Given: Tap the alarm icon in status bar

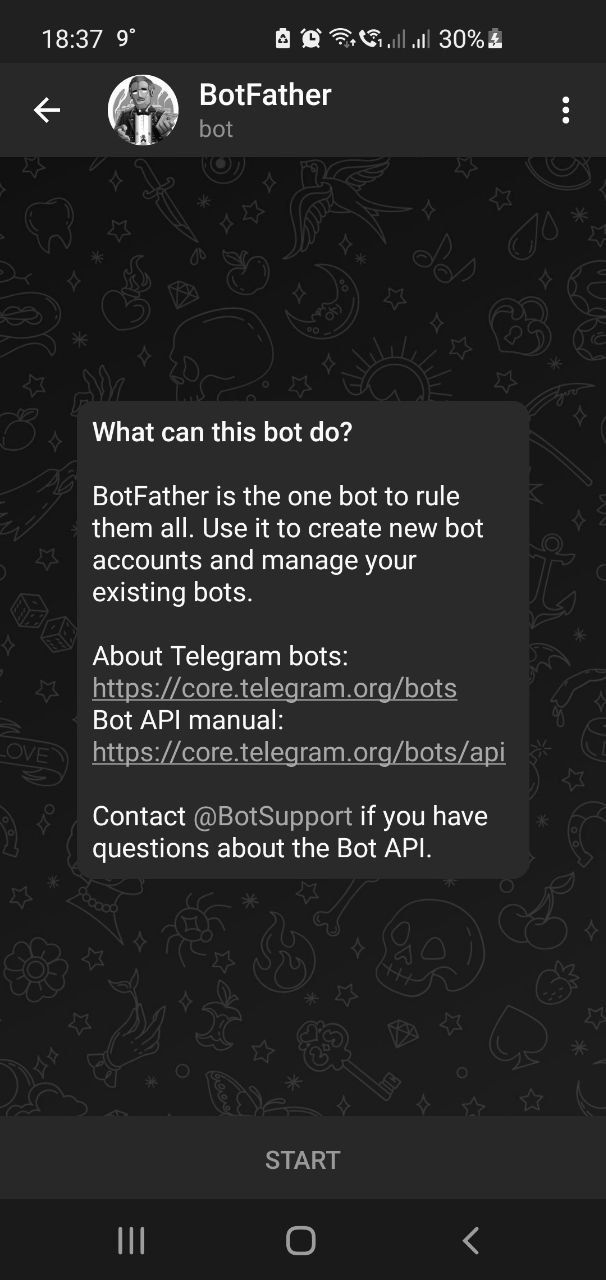Looking at the screenshot, I should [311, 38].
